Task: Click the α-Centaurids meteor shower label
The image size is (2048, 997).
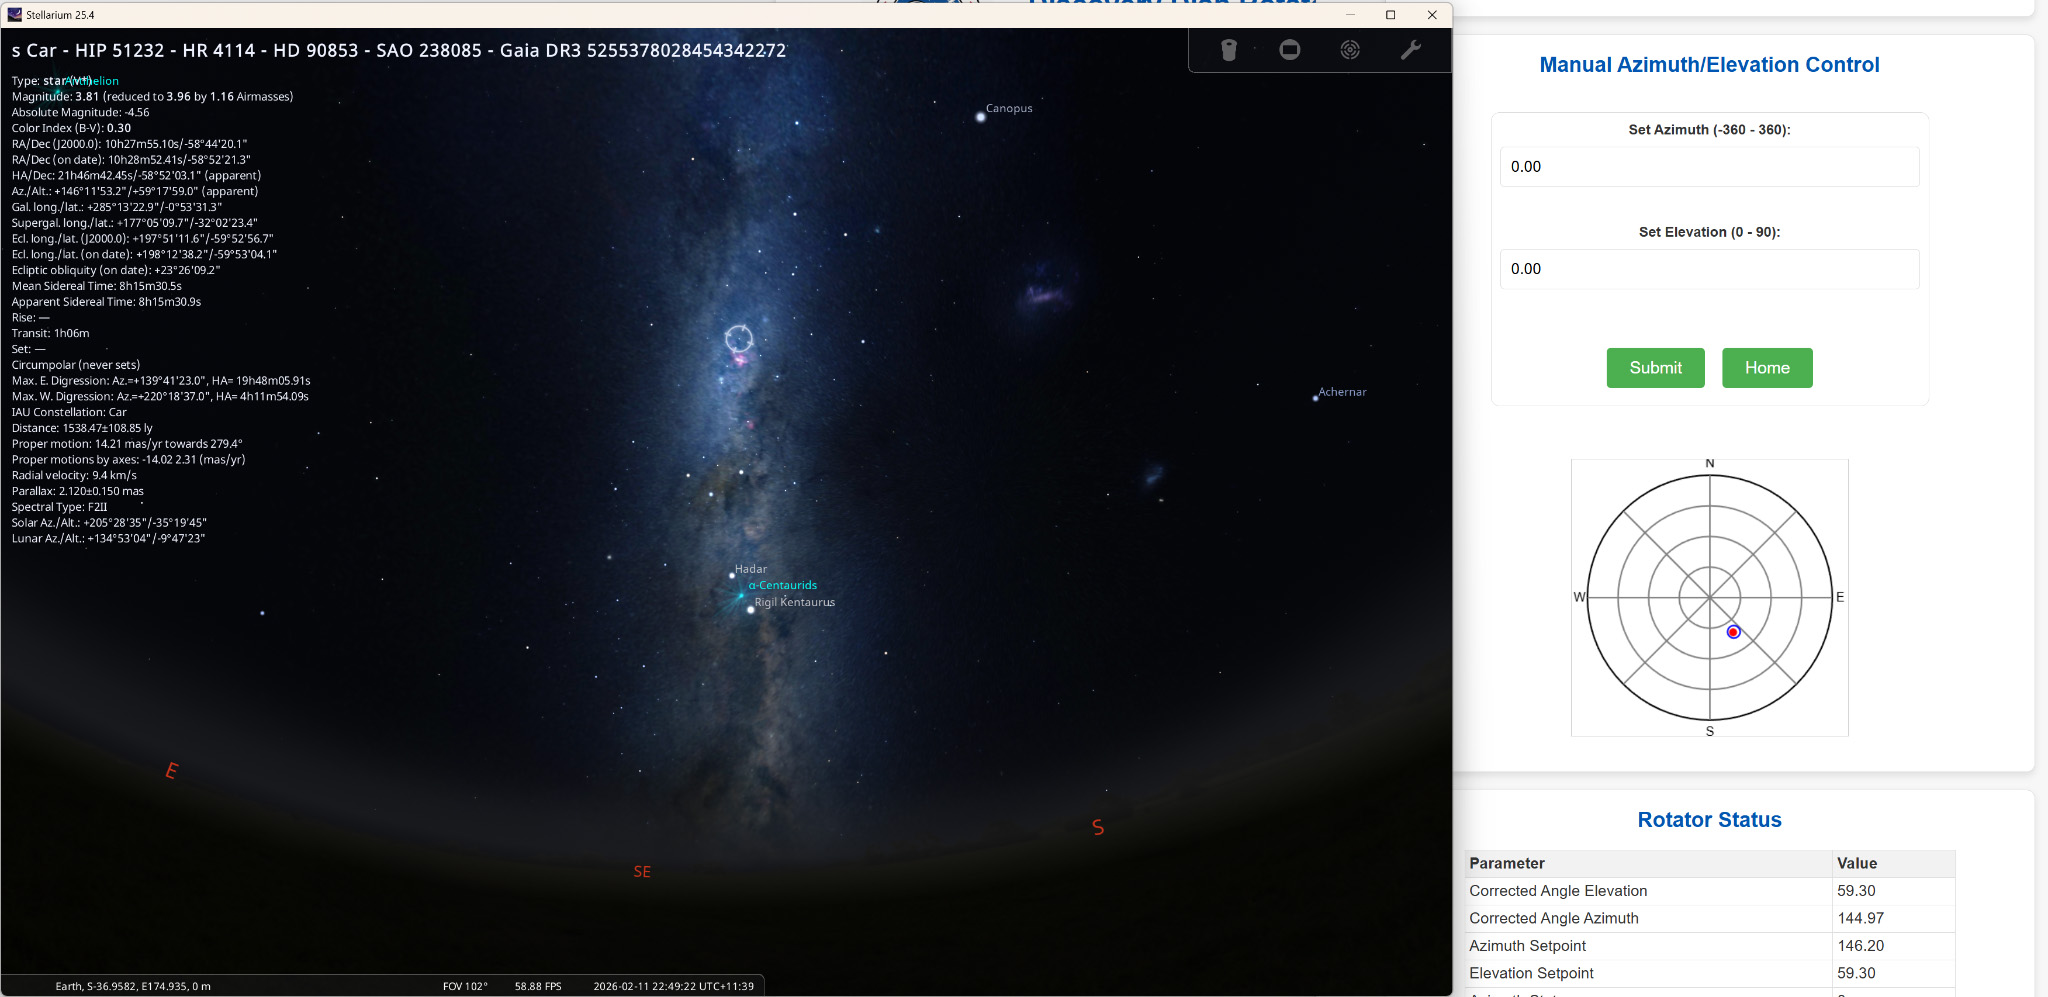Action: 782,586
